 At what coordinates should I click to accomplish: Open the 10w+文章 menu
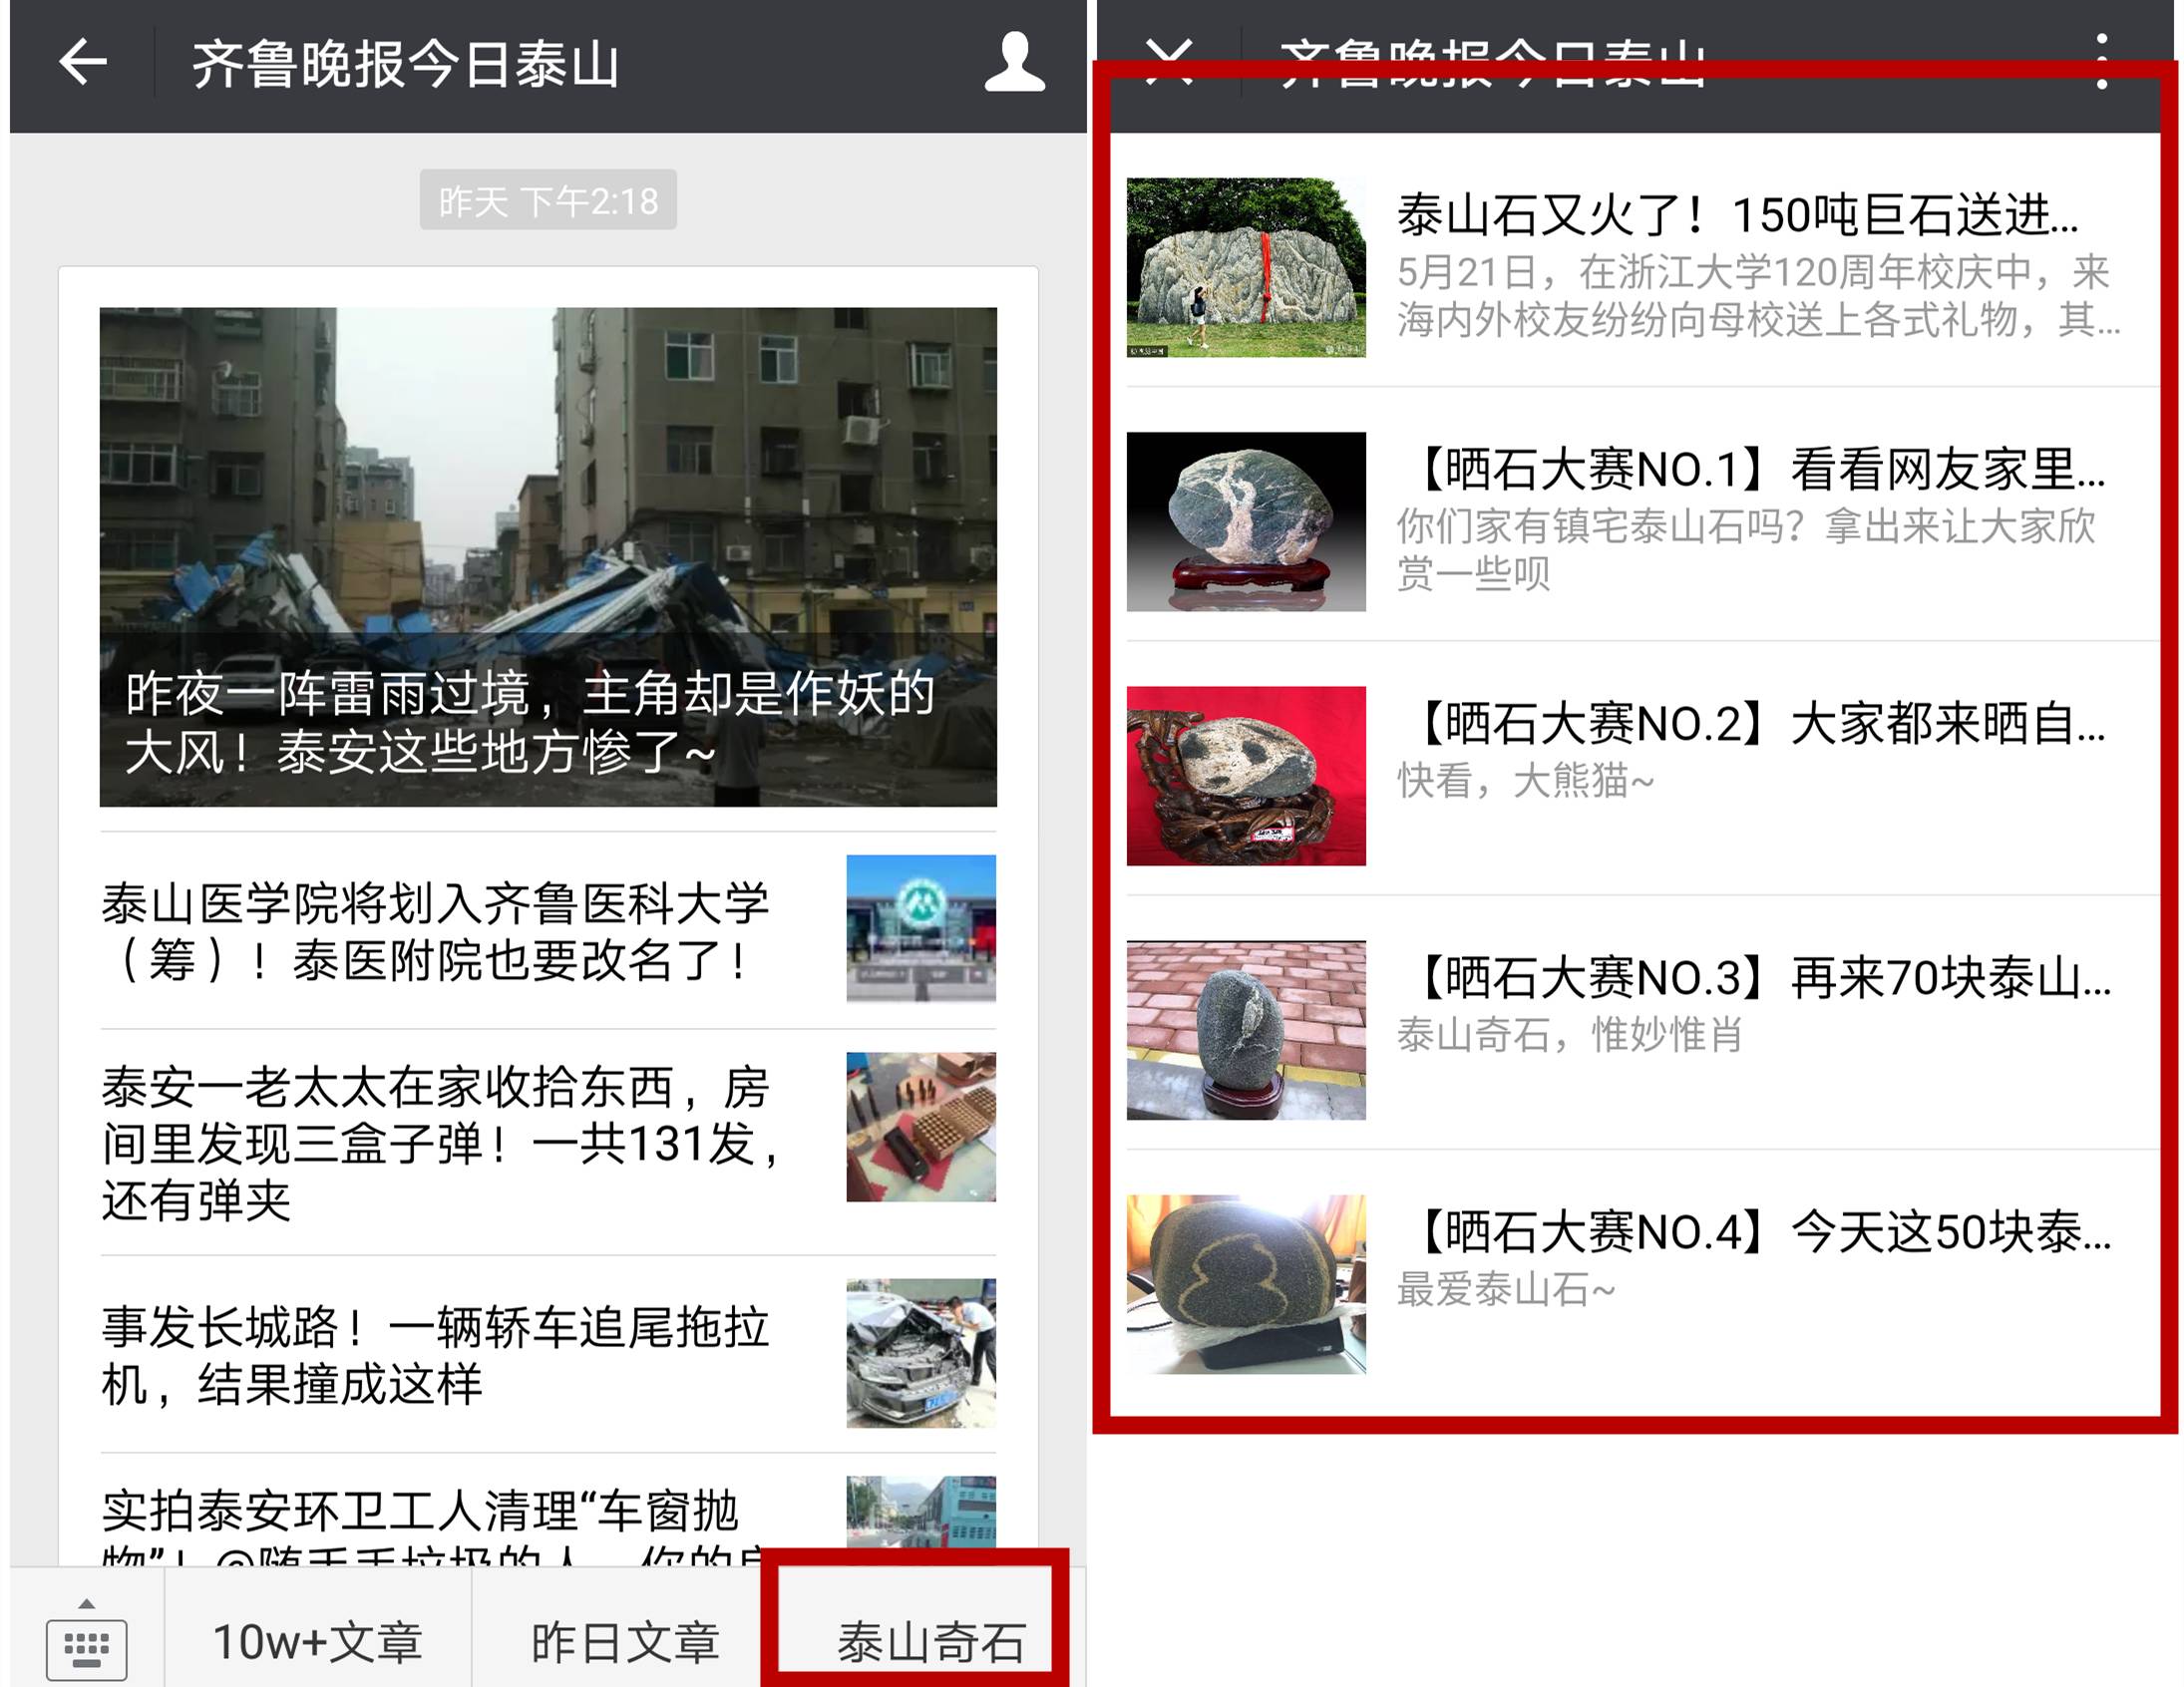tap(318, 1643)
